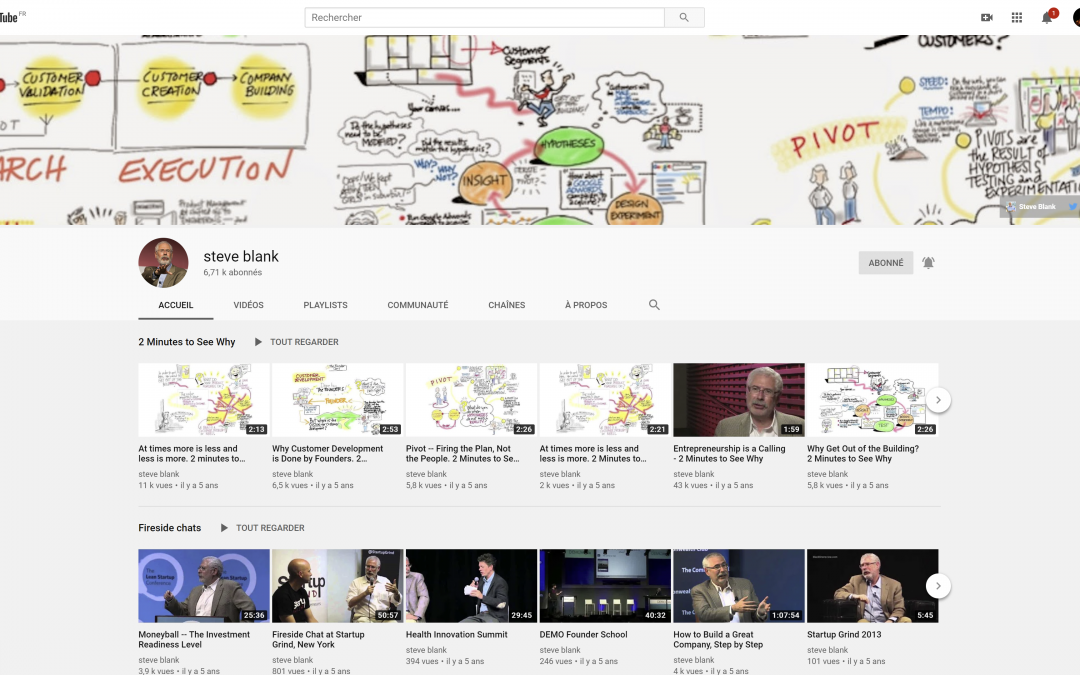Play all icon for Fireside chats

(224, 528)
